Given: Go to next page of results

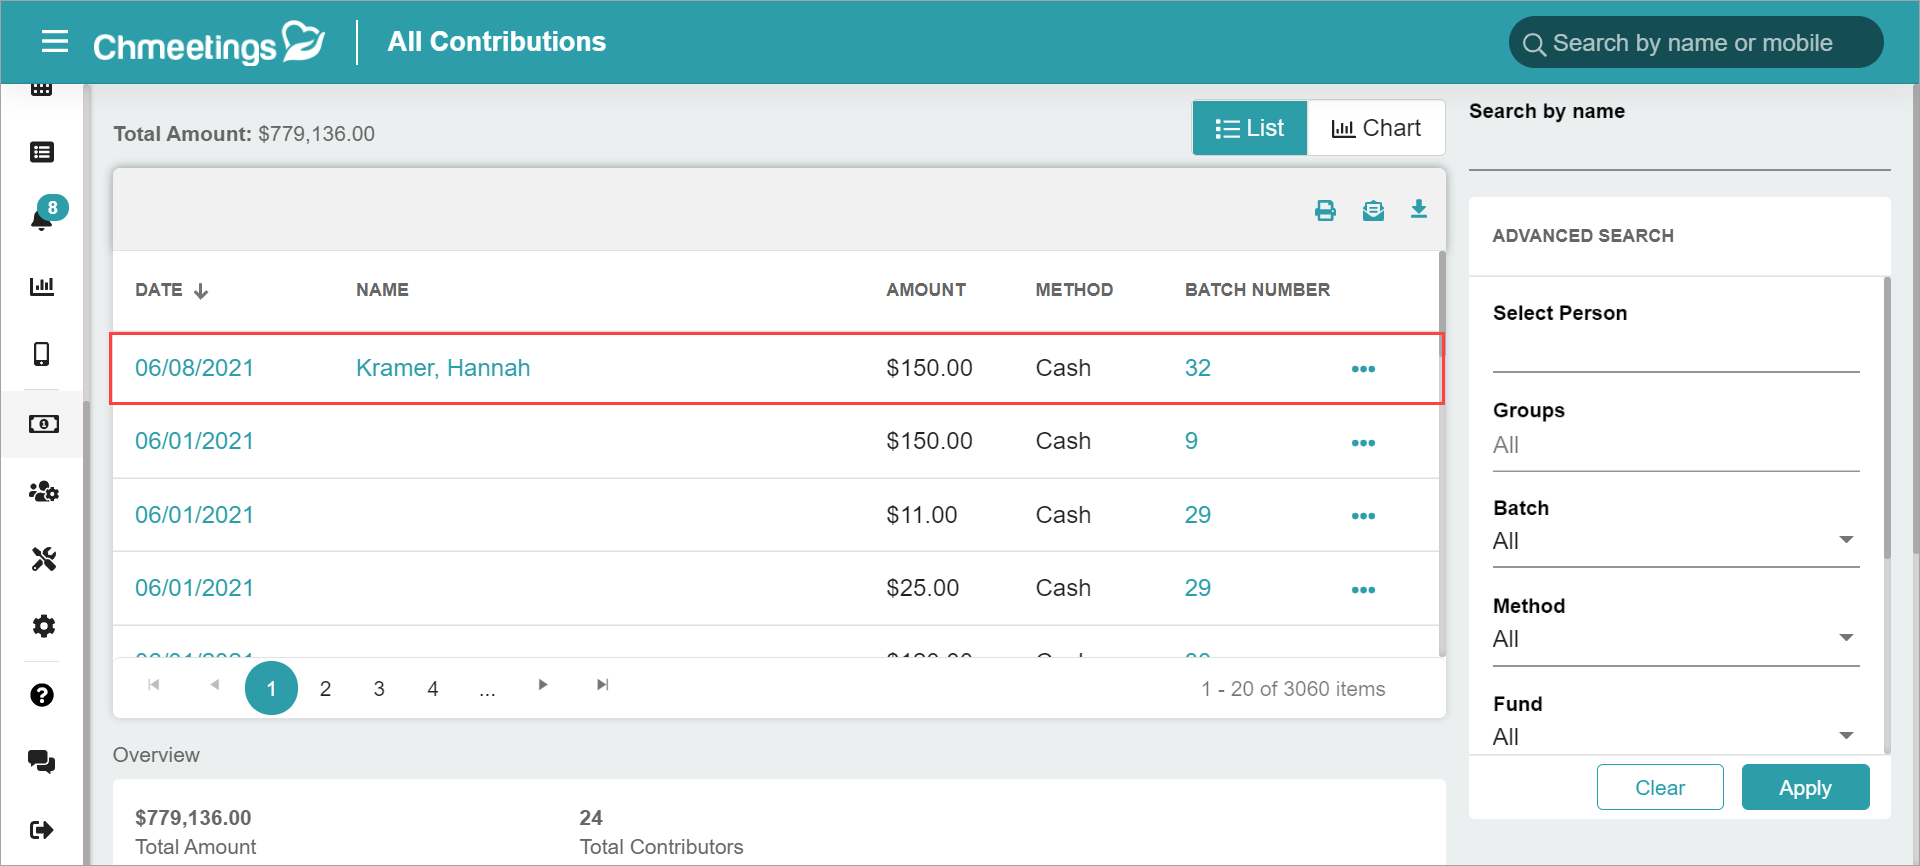Looking at the screenshot, I should [543, 685].
